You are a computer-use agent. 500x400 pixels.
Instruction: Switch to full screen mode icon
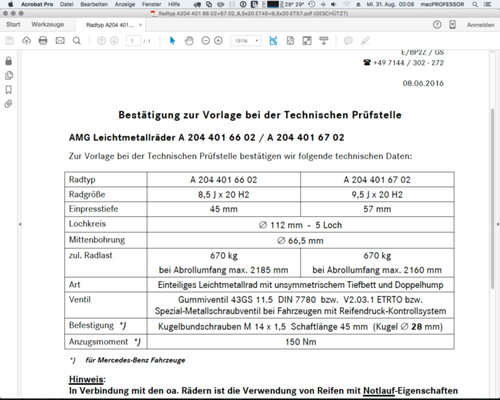click(307, 41)
